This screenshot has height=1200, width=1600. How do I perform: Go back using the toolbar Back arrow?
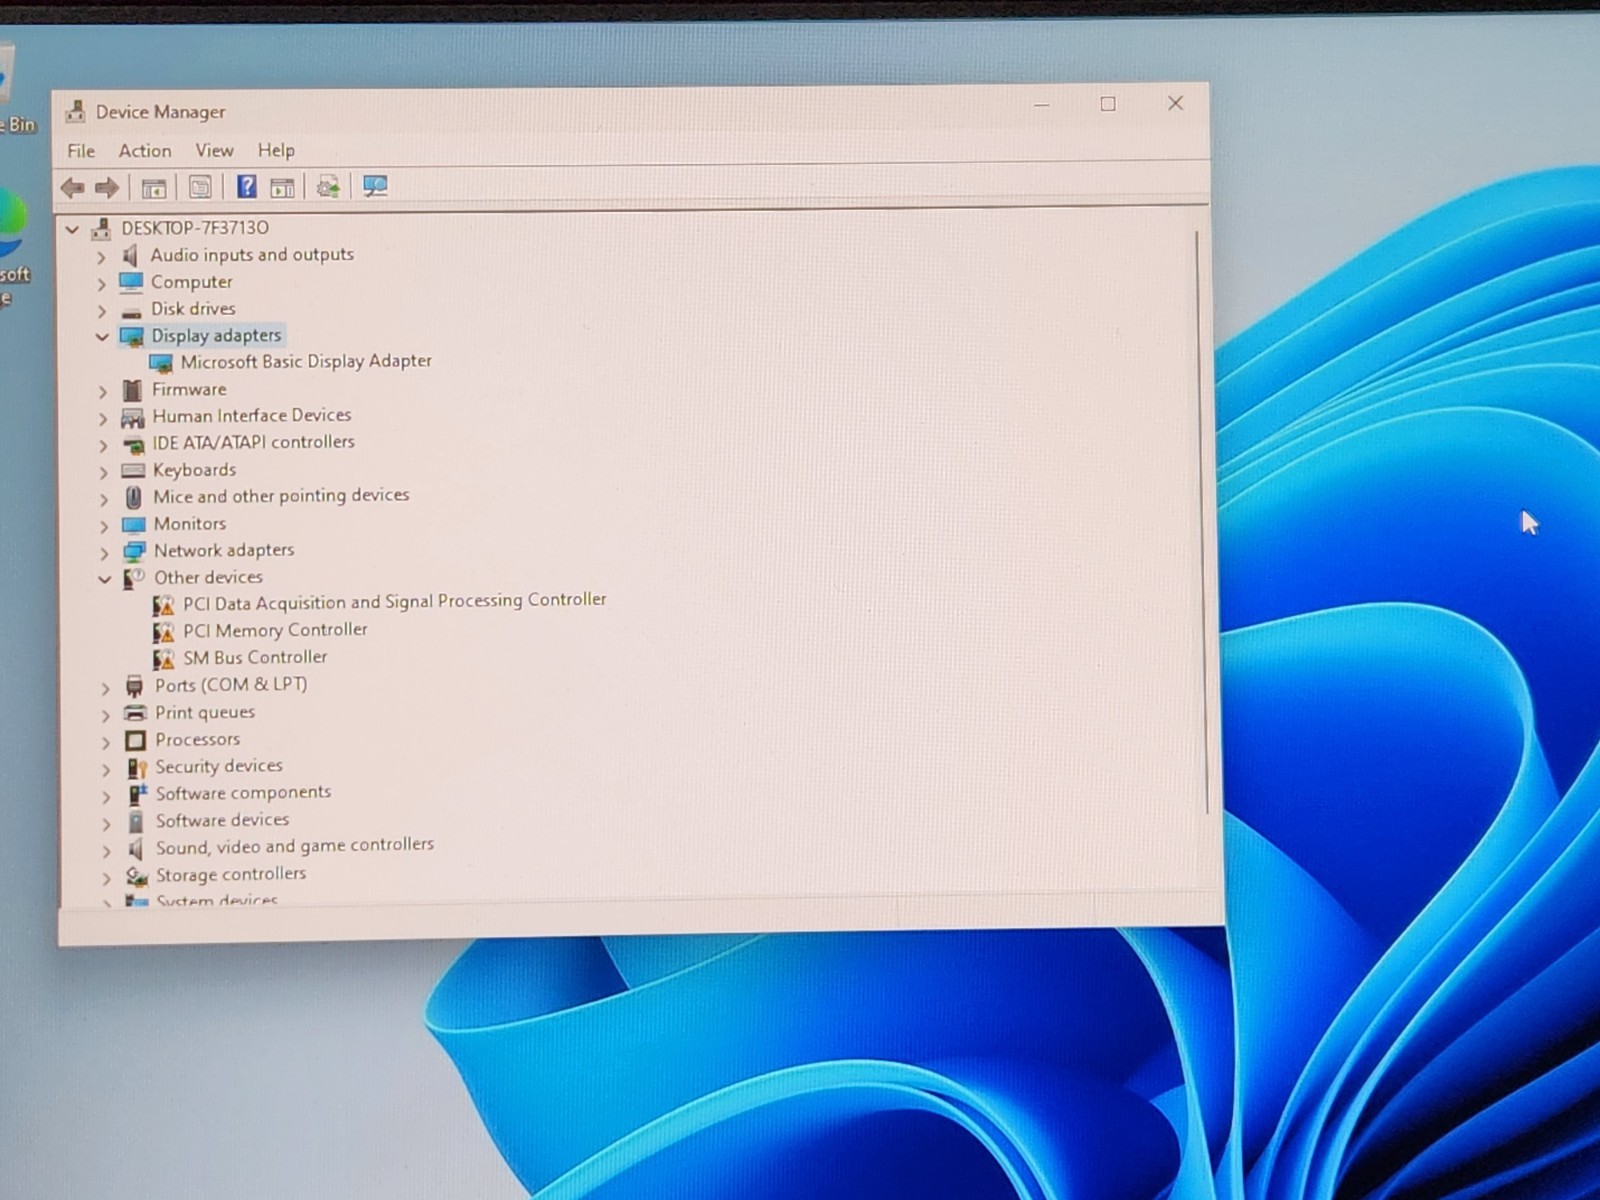click(73, 187)
